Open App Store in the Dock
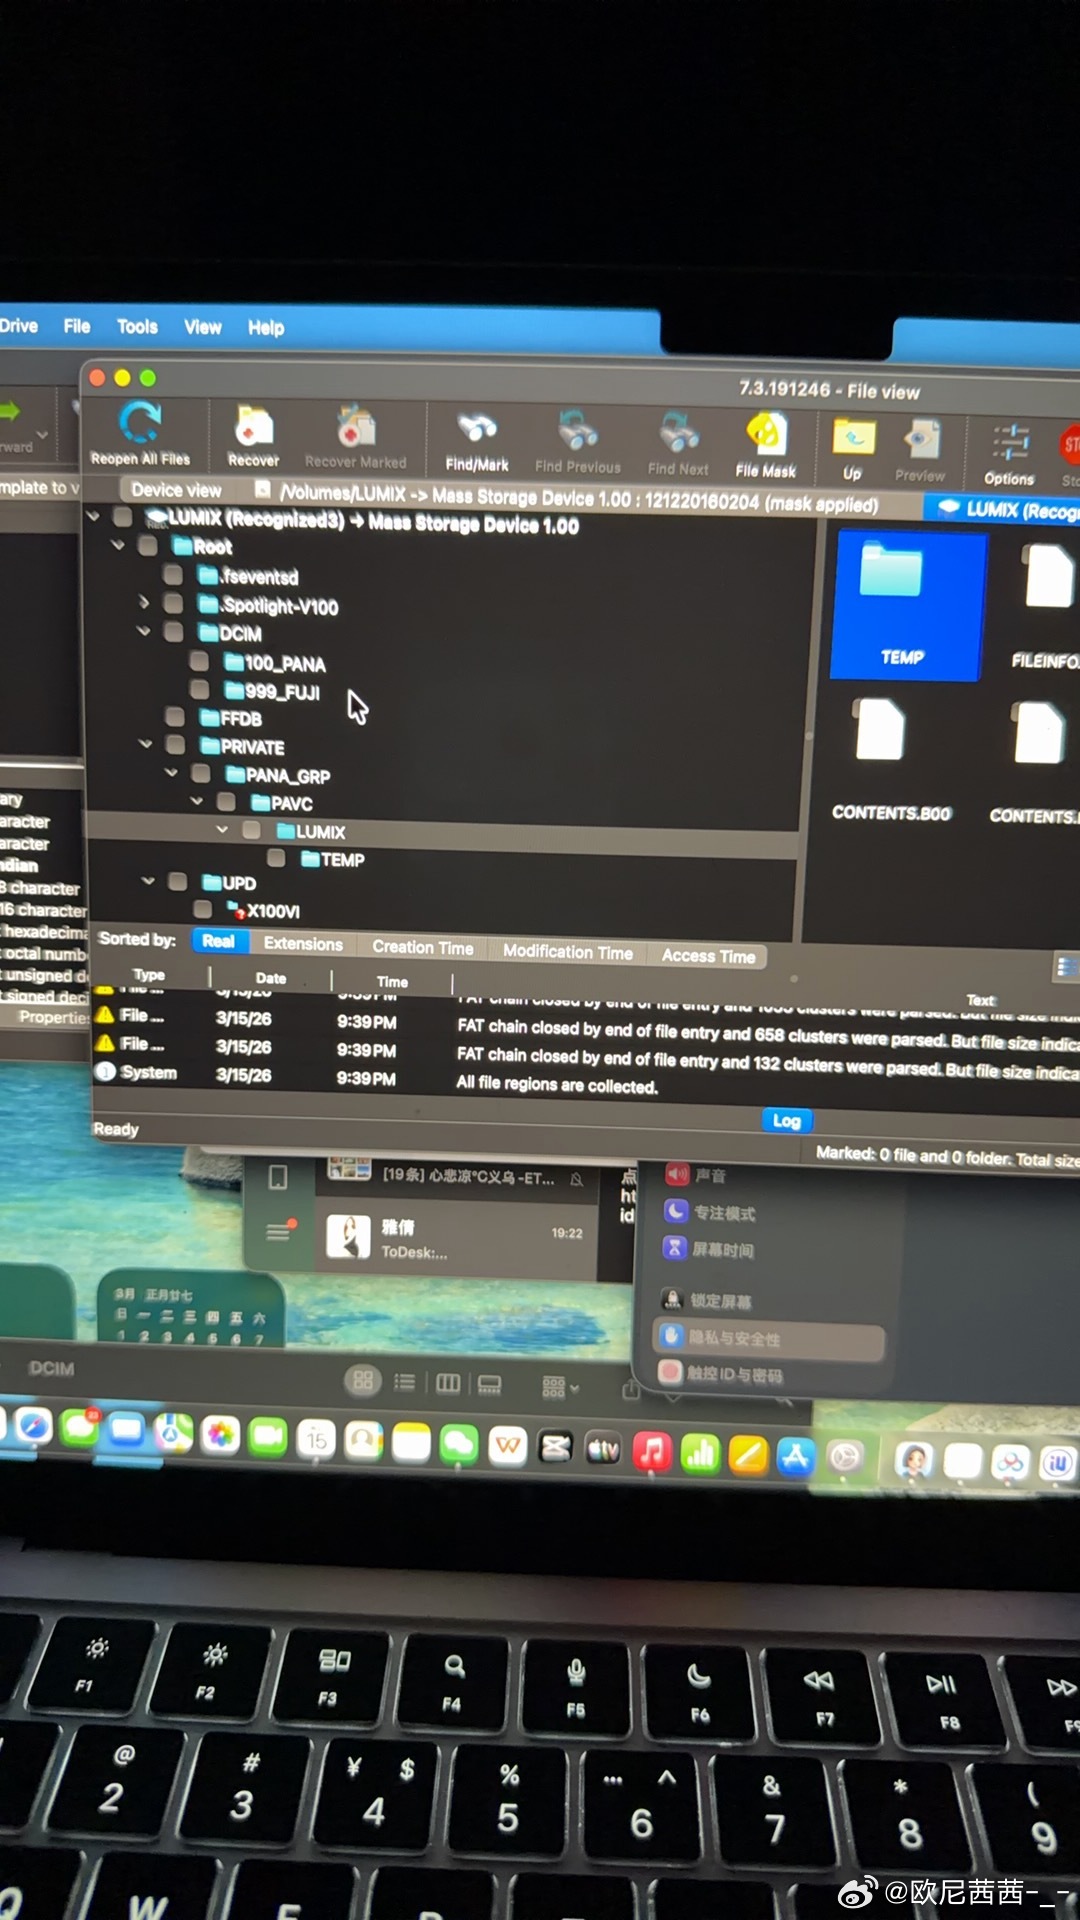This screenshot has height=1920, width=1080. pyautogui.click(x=796, y=1456)
